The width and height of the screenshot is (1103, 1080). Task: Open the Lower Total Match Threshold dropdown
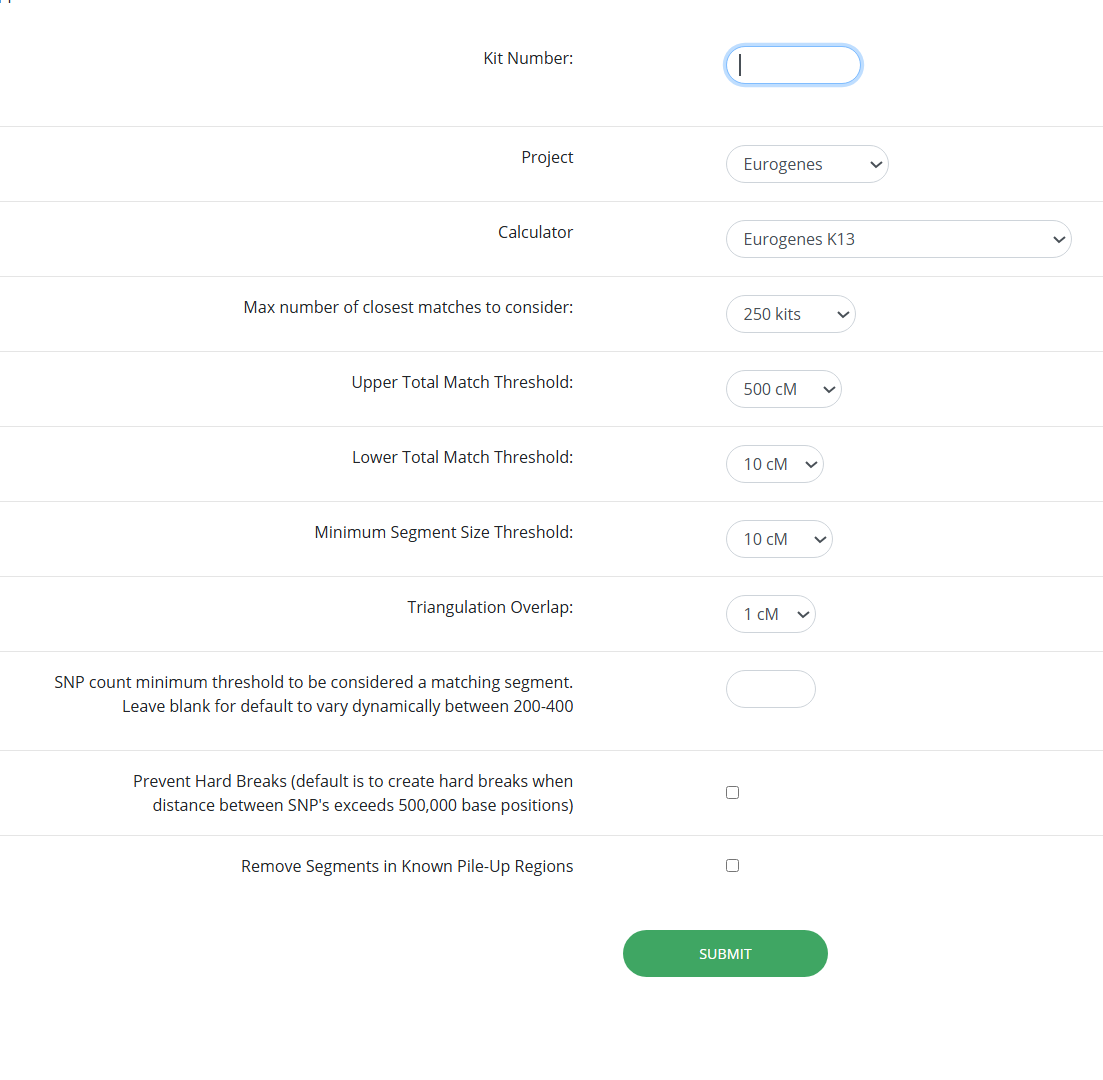tap(774, 464)
